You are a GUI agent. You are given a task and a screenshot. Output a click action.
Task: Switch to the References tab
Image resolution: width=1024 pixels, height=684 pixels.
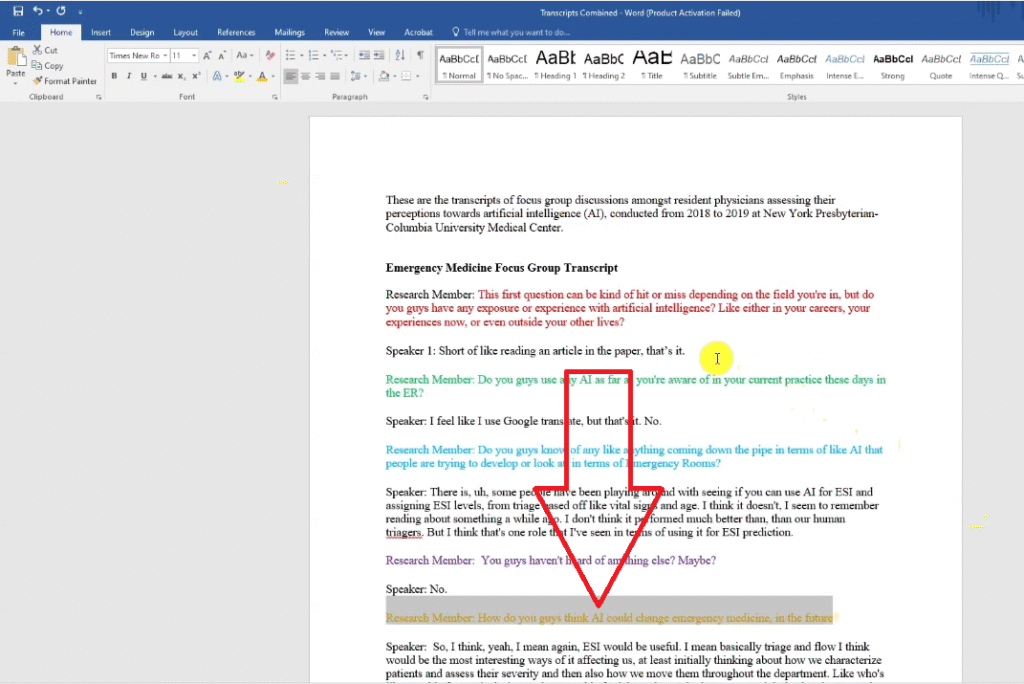[236, 32]
